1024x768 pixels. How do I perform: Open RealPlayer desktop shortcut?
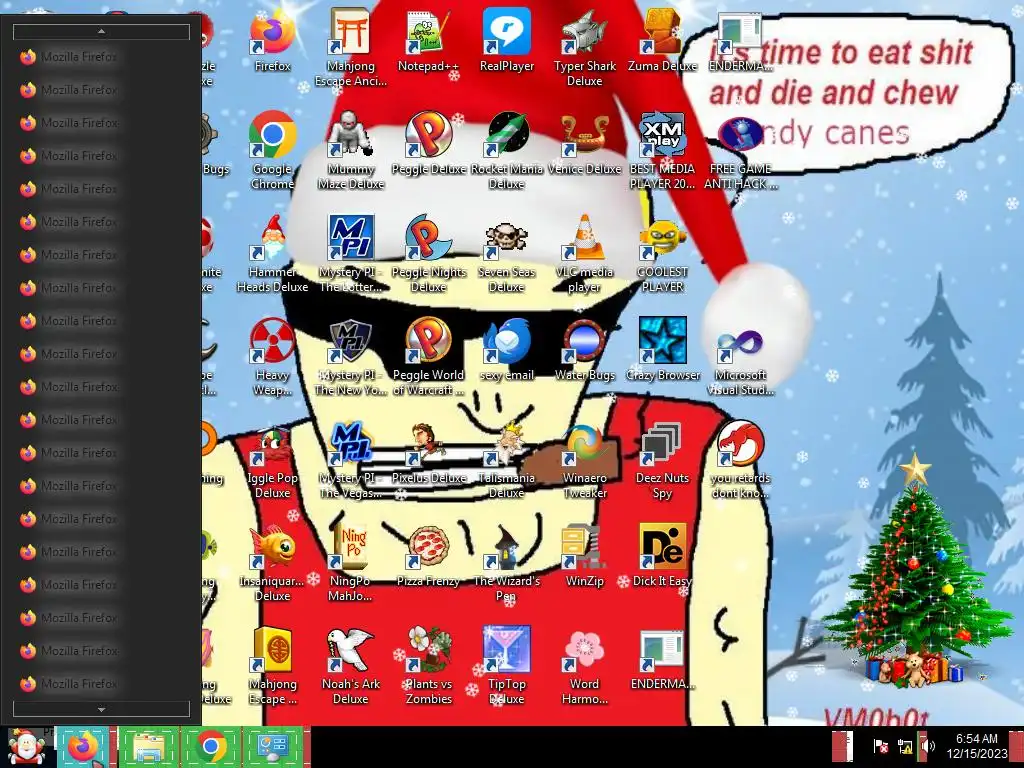point(507,40)
